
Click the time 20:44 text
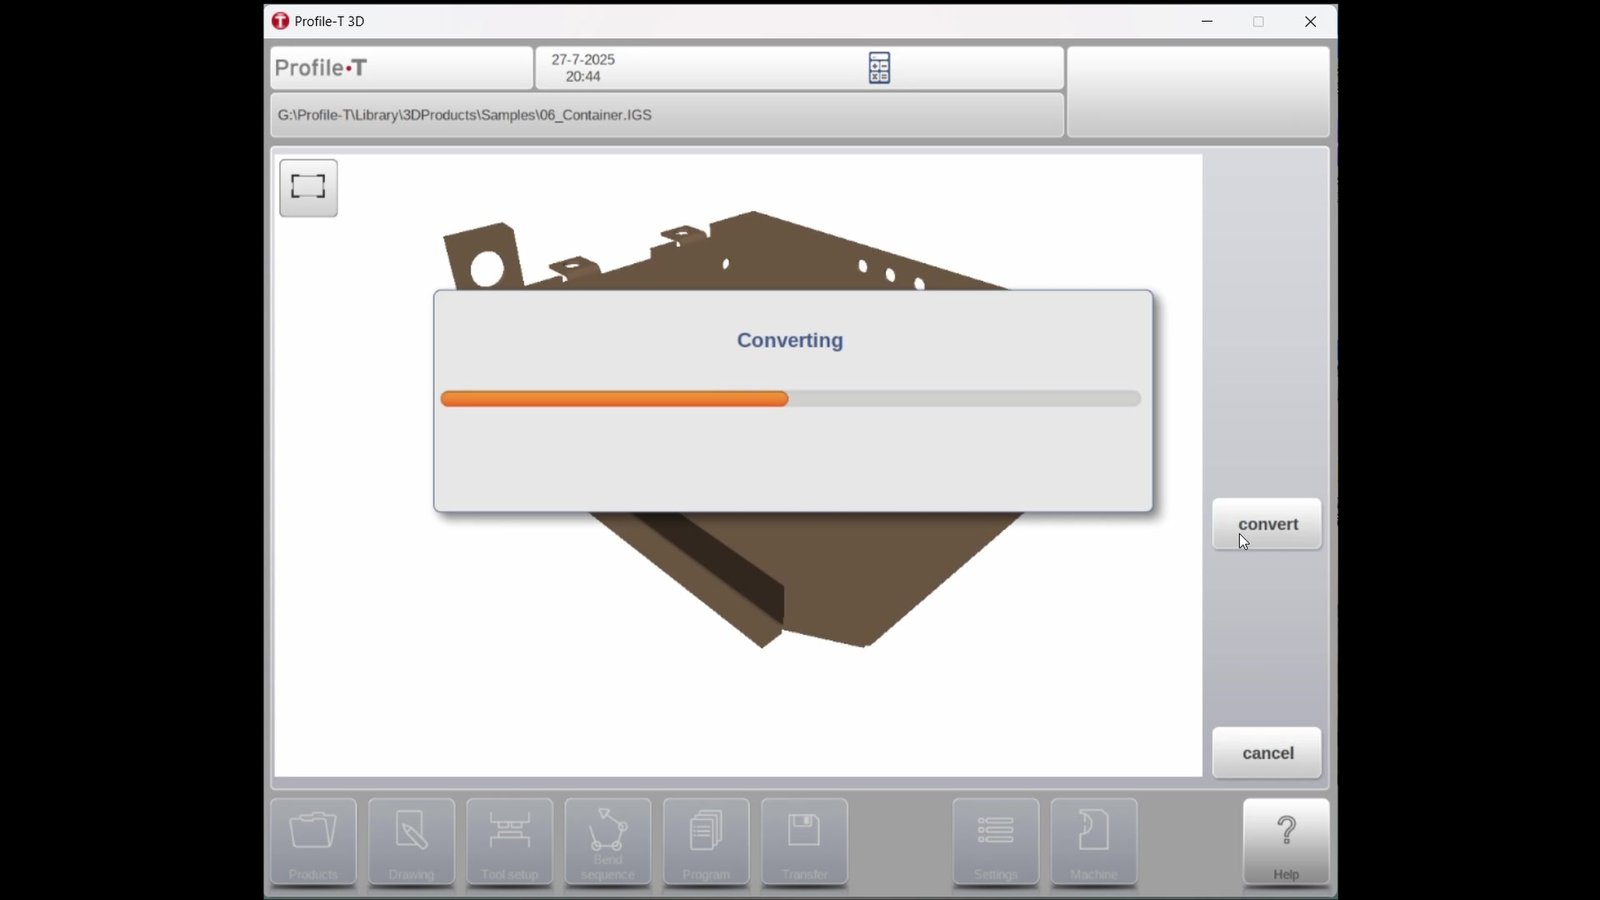(x=583, y=77)
